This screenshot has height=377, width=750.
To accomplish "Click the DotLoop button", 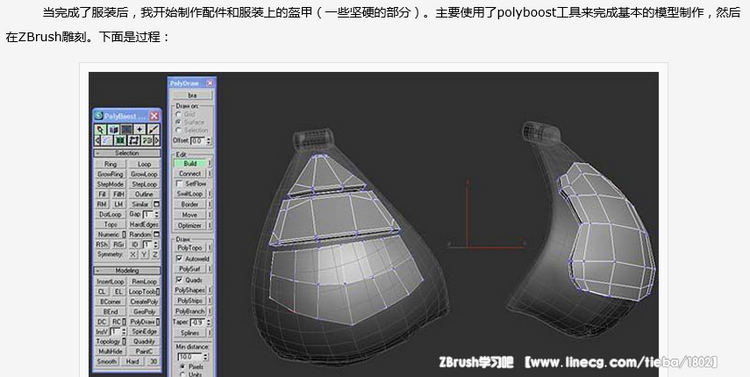I will [110, 214].
